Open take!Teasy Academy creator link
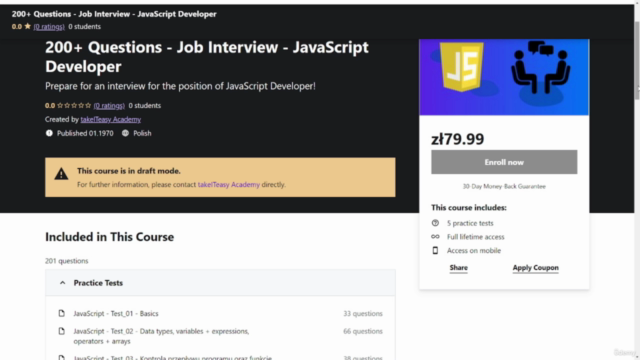The image size is (640, 360). pyautogui.click(x=111, y=119)
